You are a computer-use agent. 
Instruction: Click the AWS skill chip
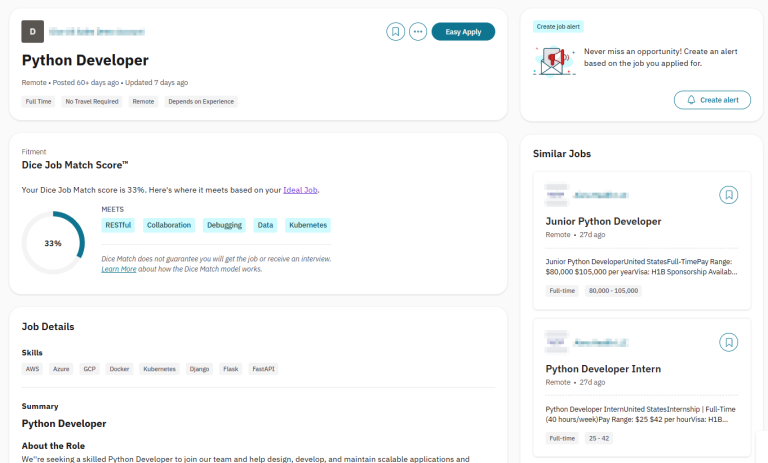(x=32, y=369)
